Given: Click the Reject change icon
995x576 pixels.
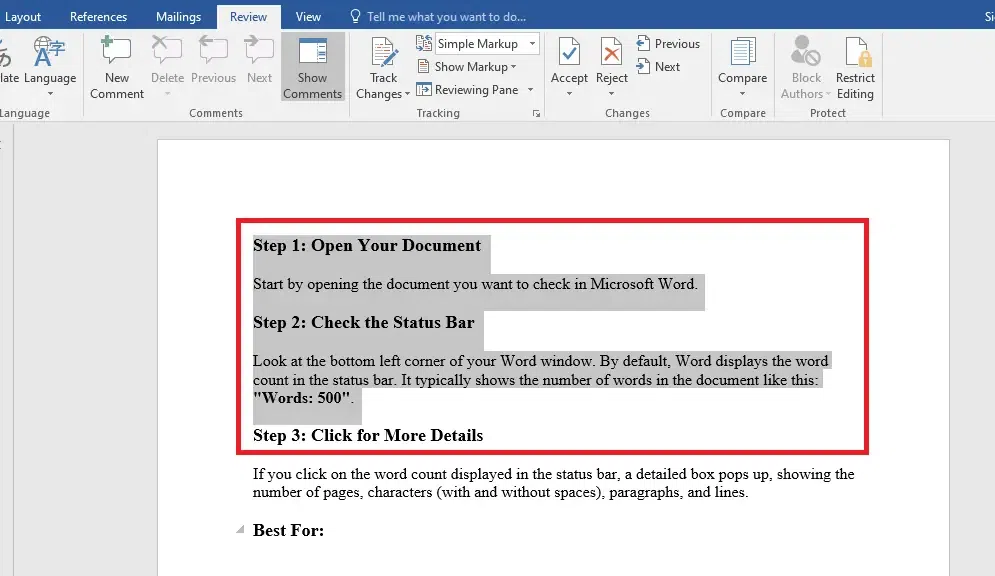Looking at the screenshot, I should tap(611, 51).
